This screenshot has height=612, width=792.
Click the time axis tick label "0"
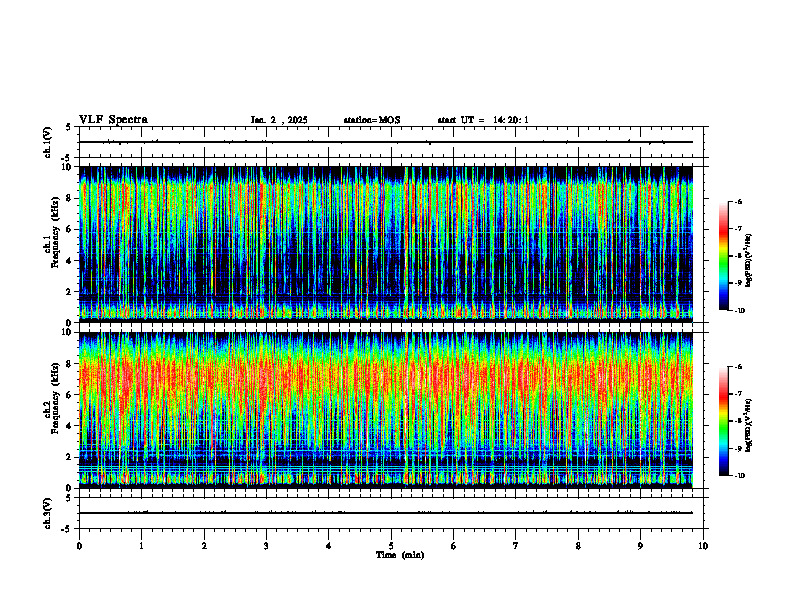coord(79,546)
